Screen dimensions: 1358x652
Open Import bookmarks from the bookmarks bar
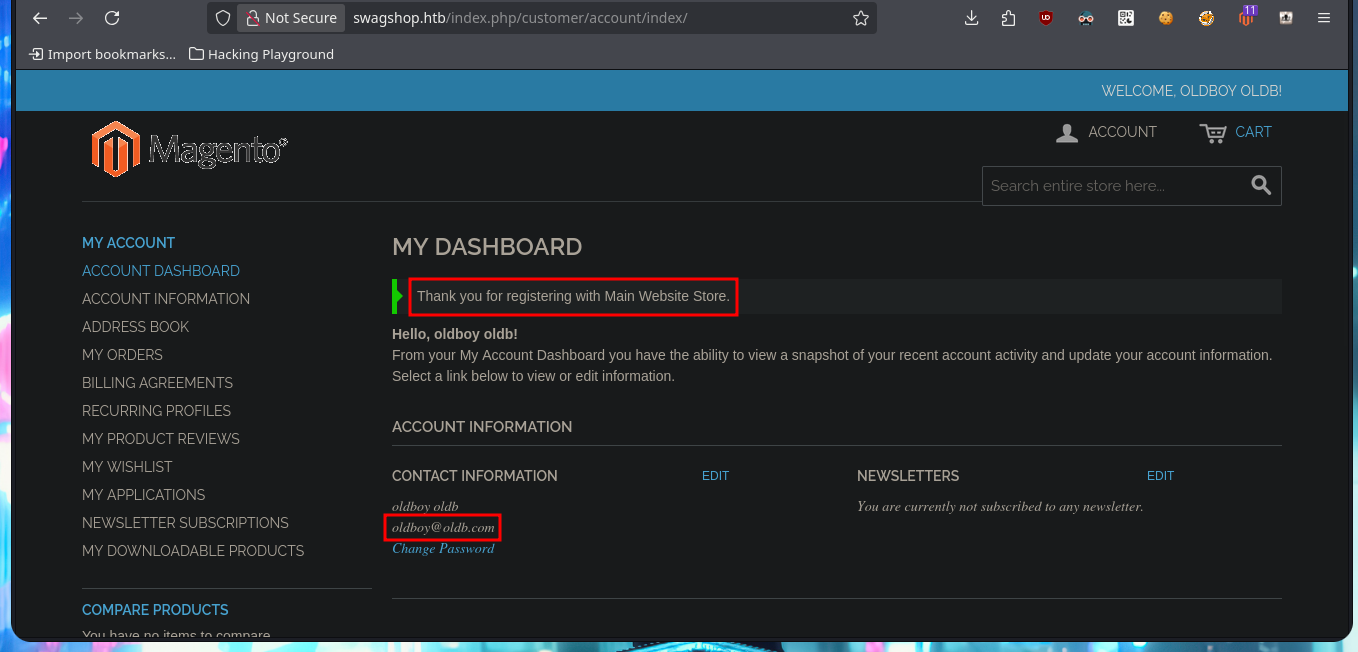coord(103,54)
